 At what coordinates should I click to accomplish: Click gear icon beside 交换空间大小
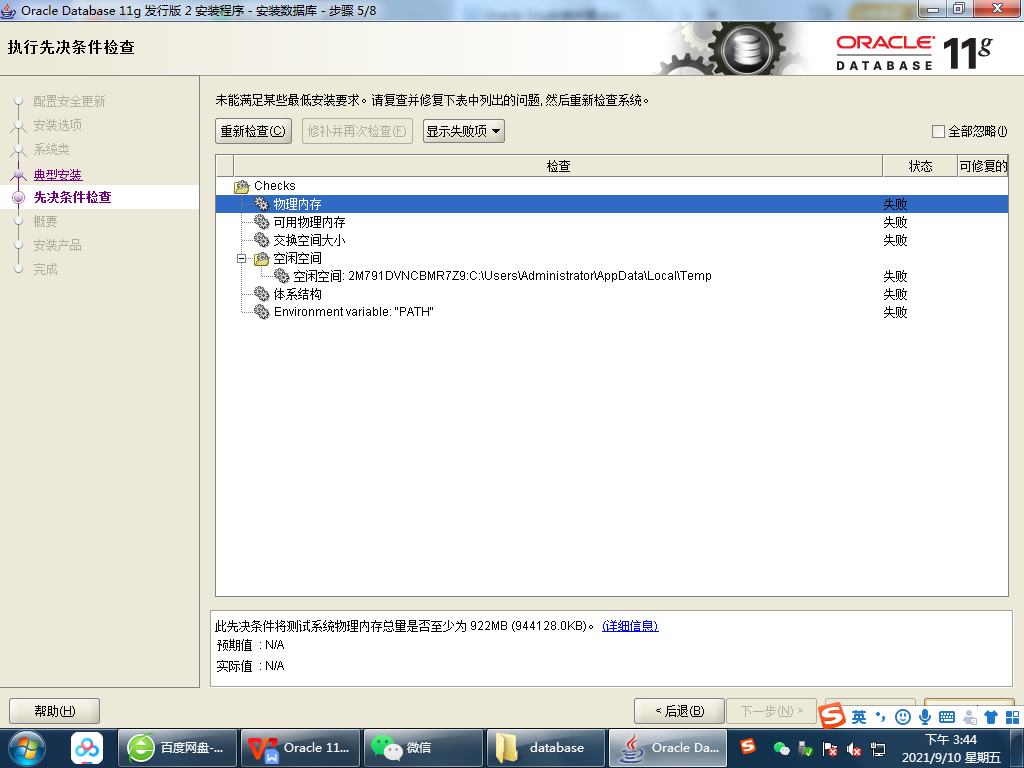click(x=261, y=240)
